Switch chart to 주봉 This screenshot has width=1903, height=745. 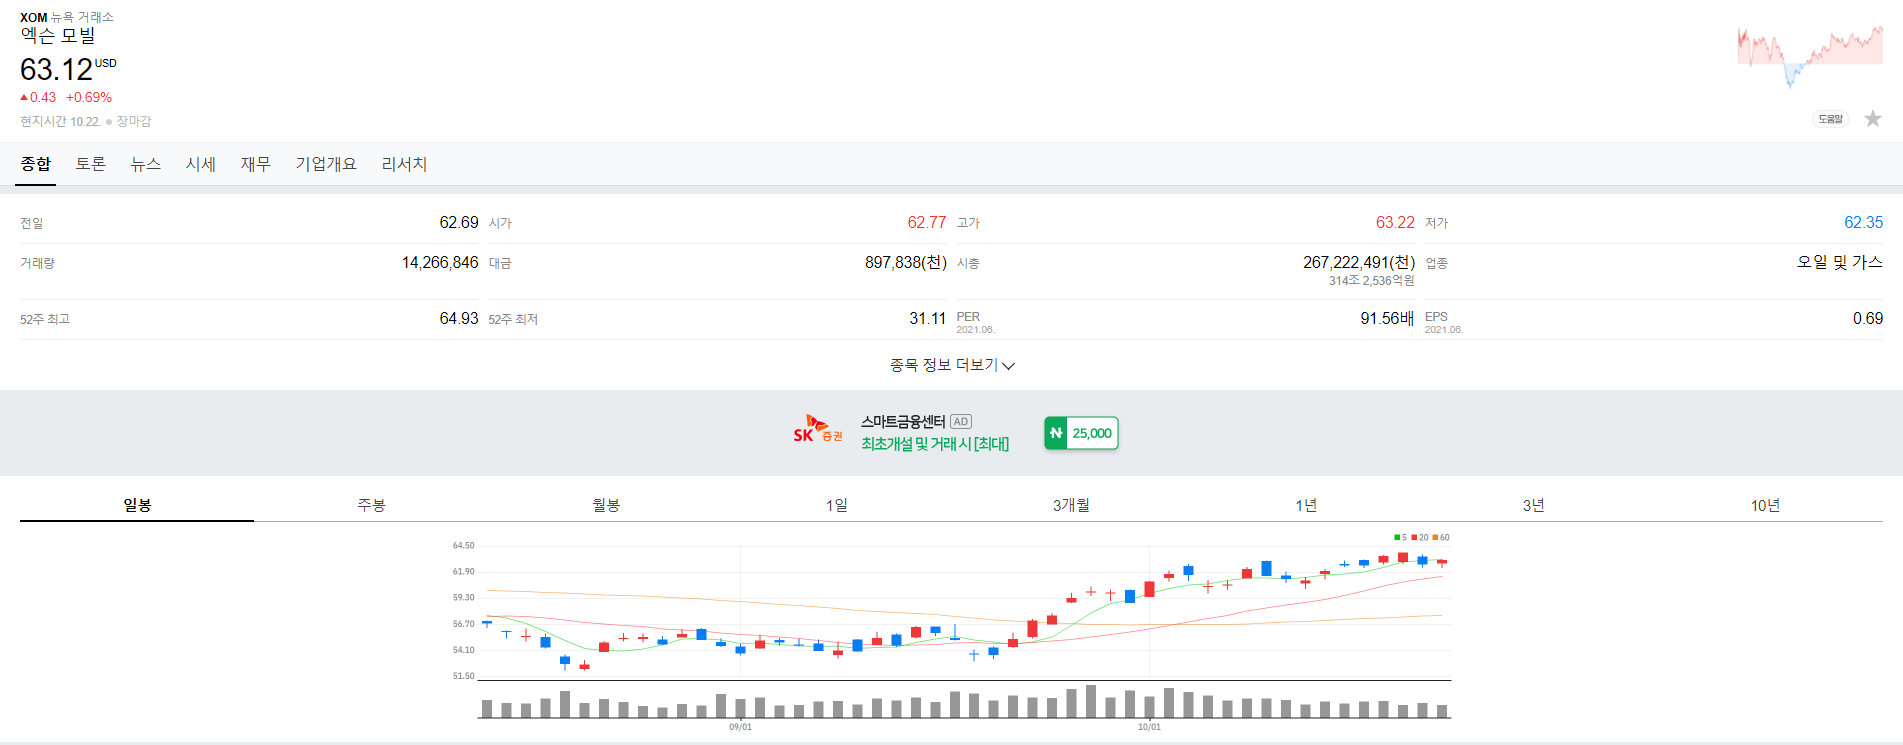click(x=371, y=505)
